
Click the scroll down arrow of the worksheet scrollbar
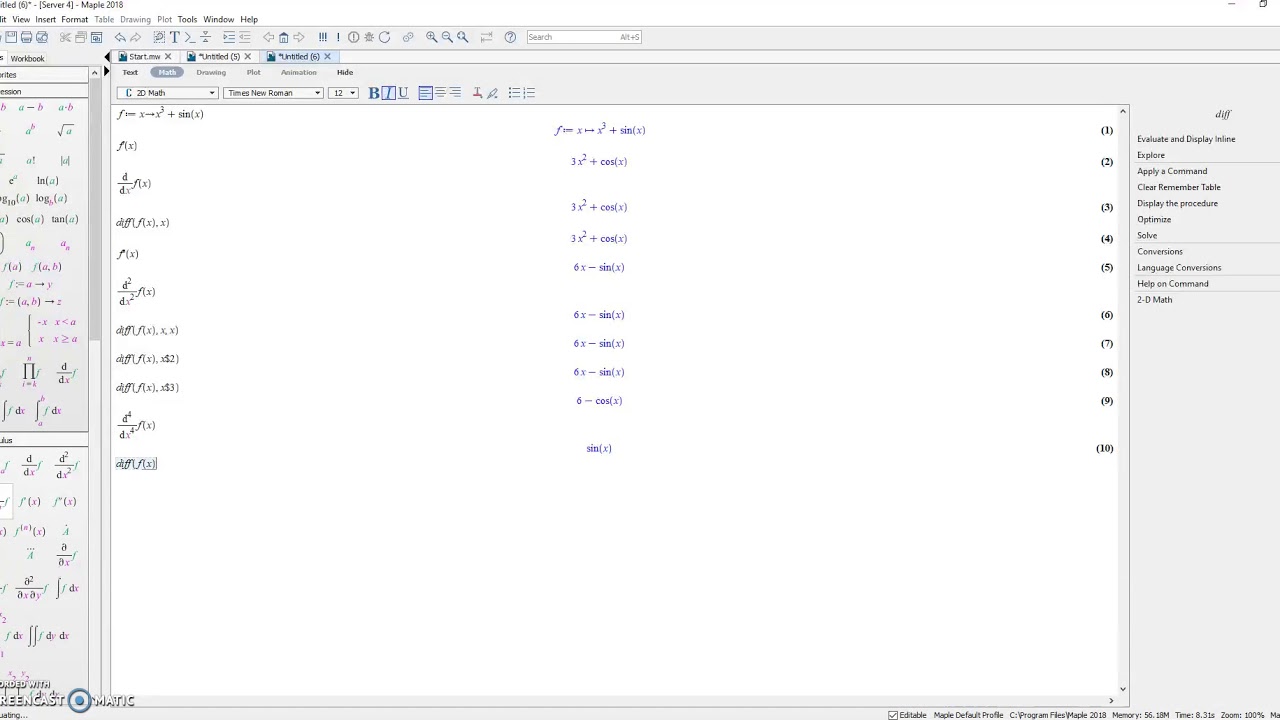point(1122,688)
